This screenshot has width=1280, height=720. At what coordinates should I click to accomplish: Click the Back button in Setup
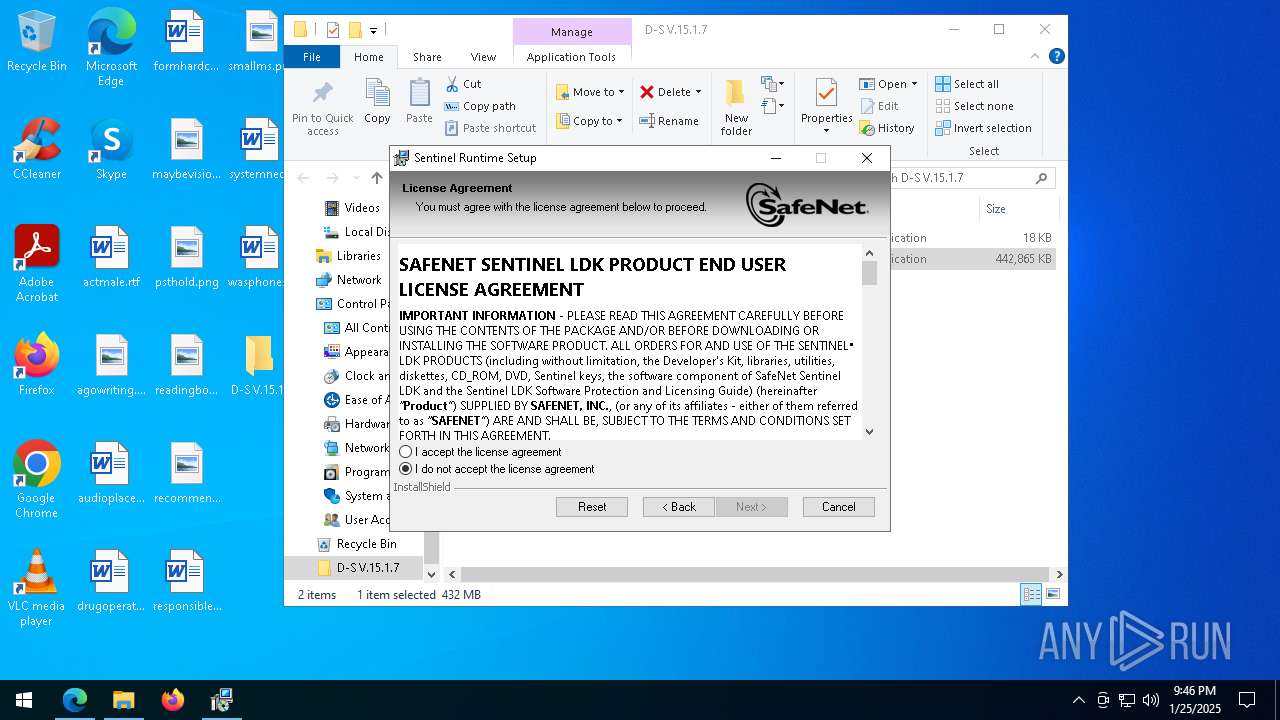[x=679, y=507]
